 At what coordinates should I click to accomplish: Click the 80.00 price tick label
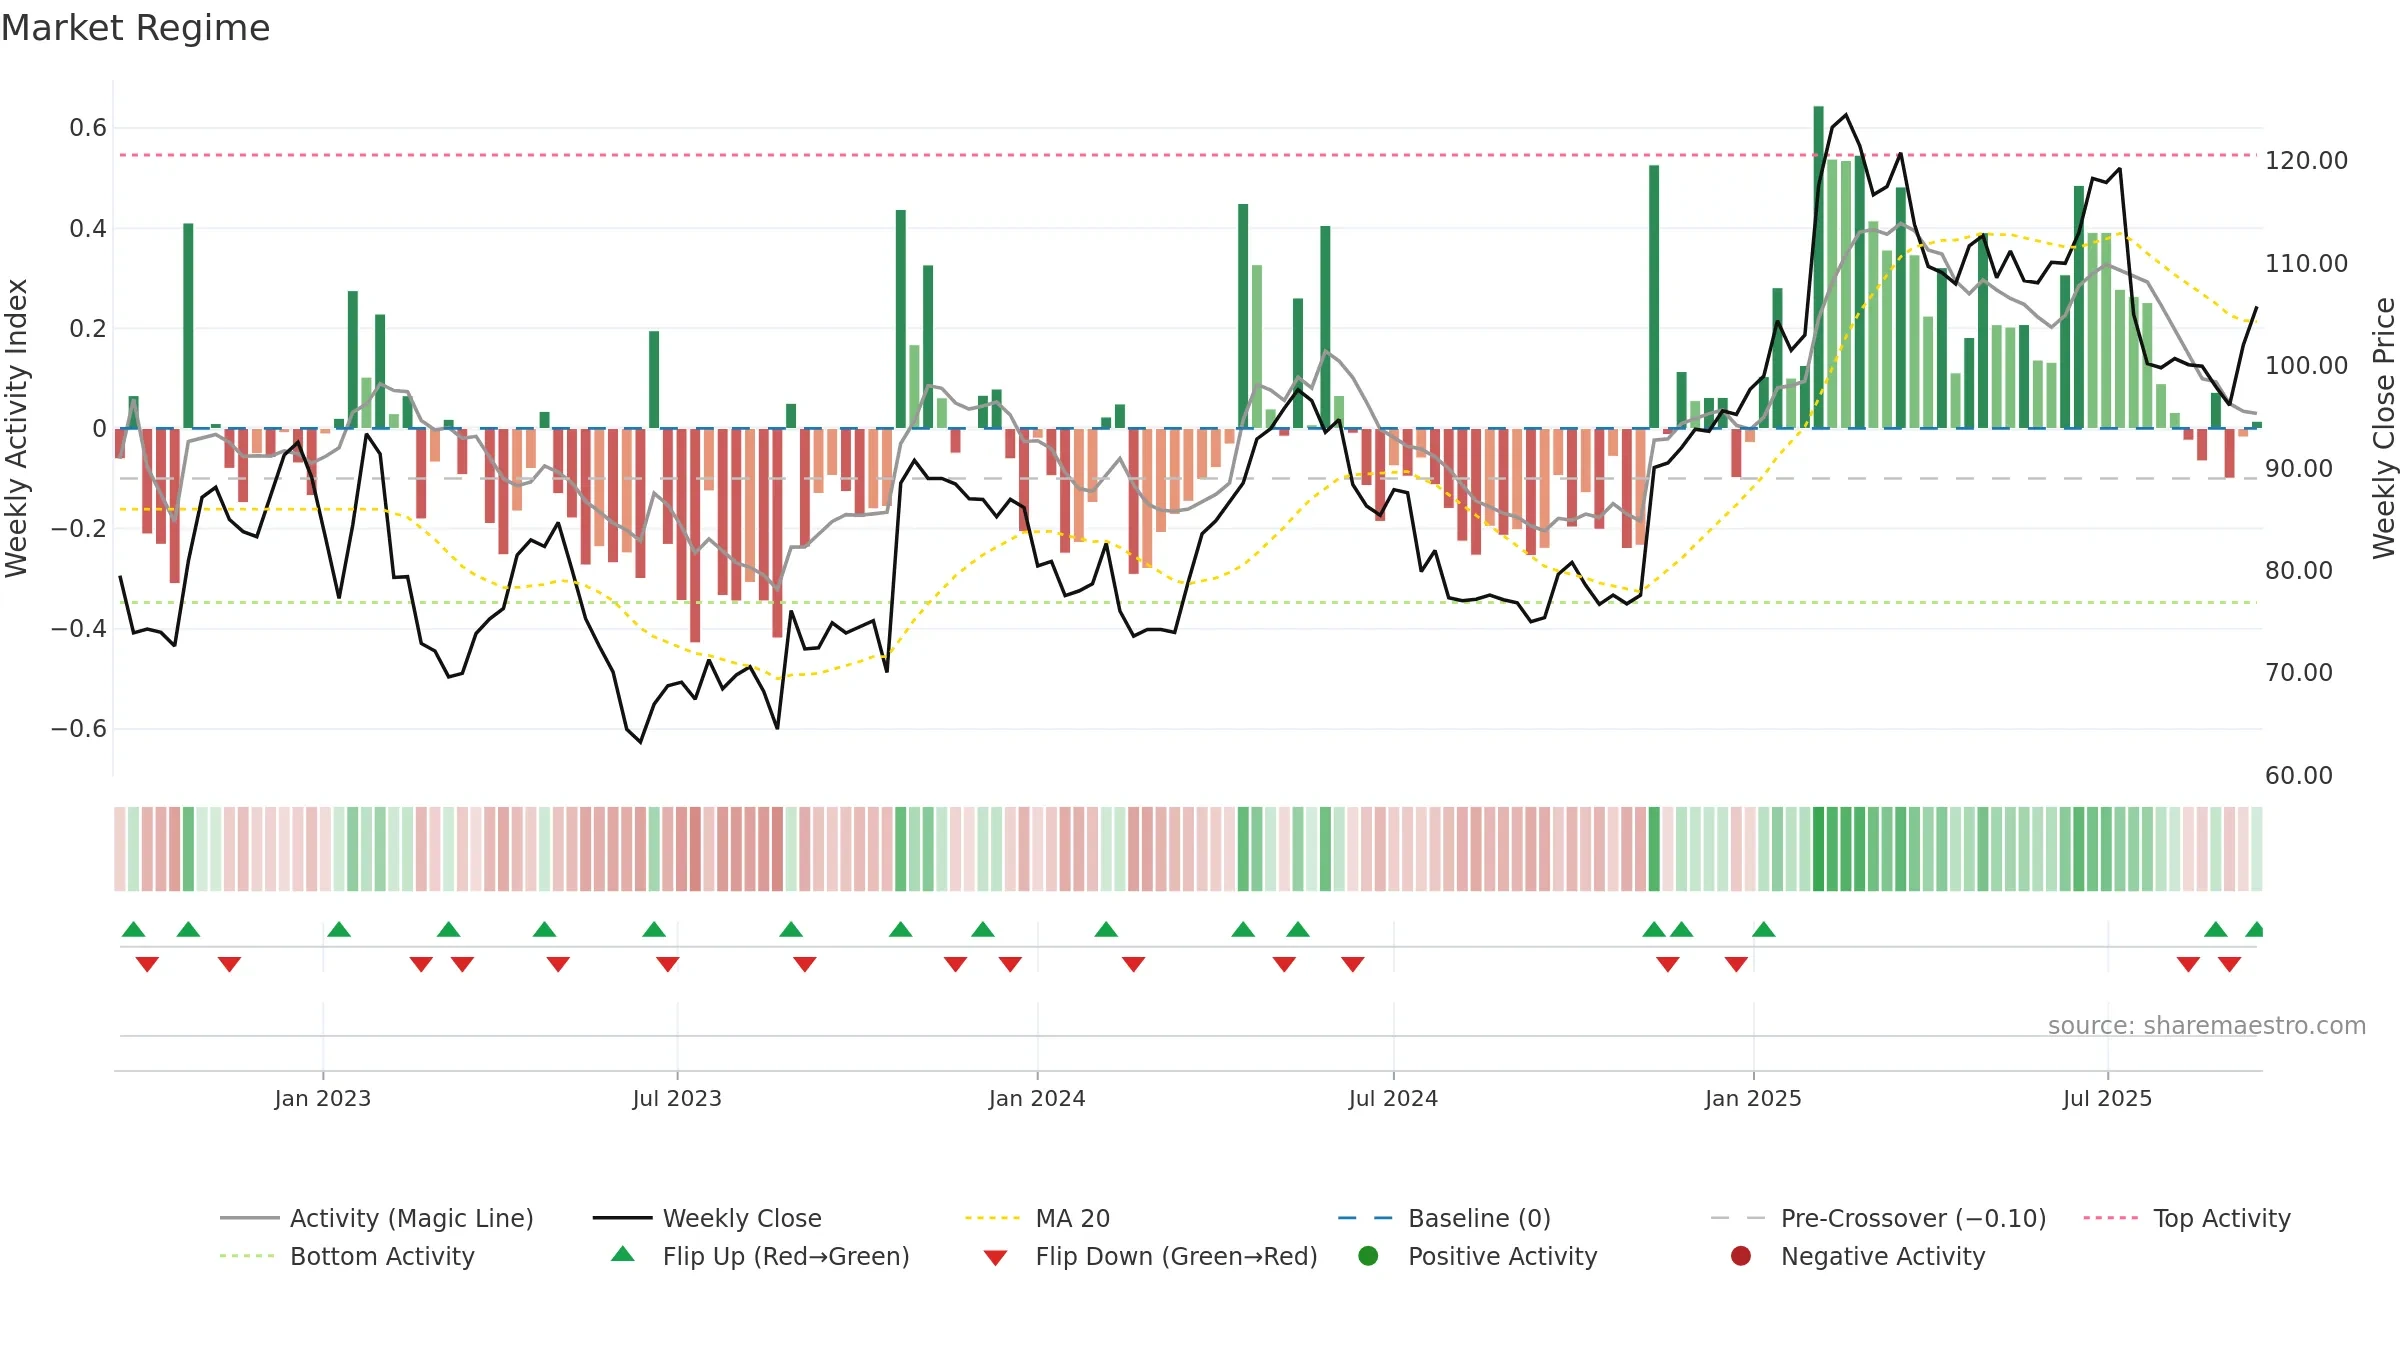(x=2298, y=570)
